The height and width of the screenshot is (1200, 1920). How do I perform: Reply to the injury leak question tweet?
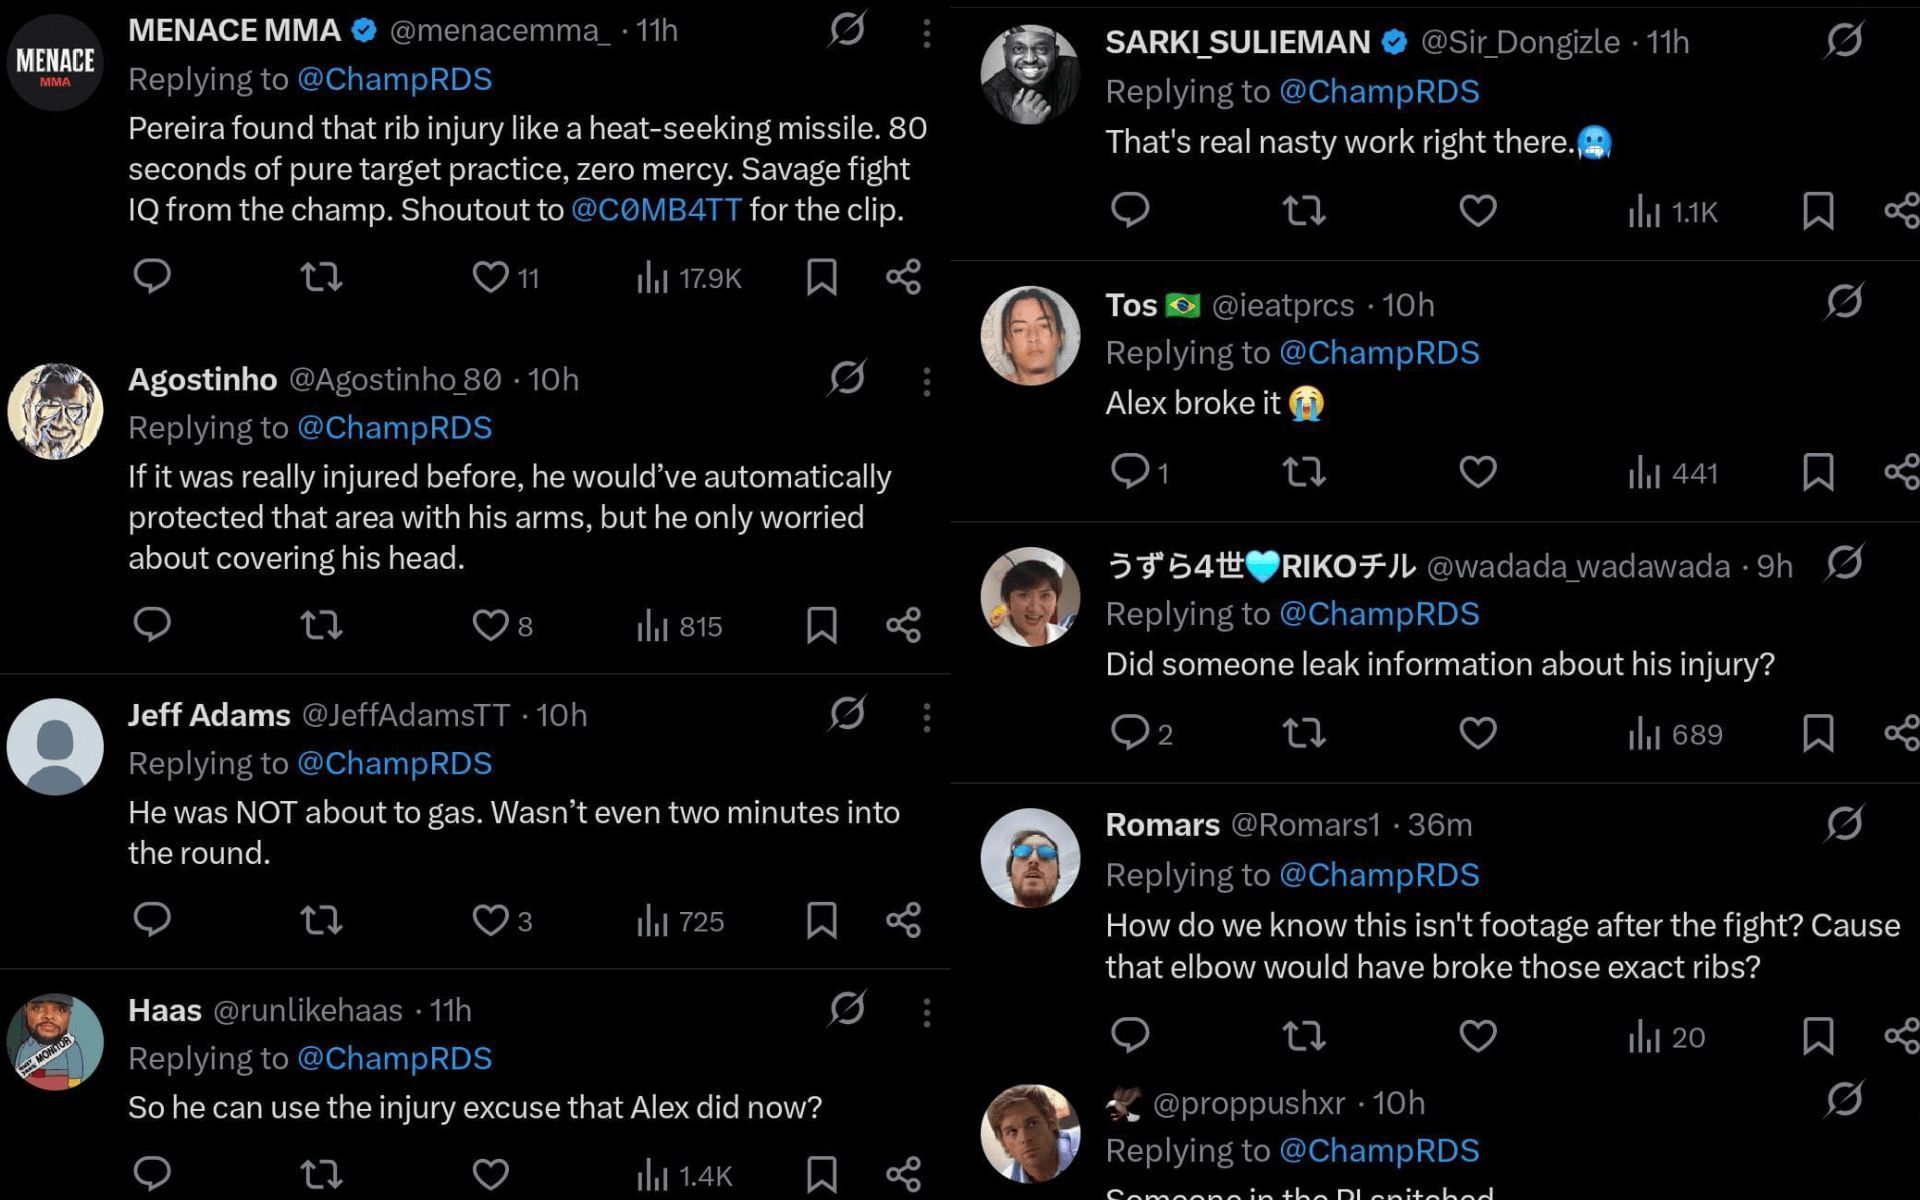click(x=1130, y=733)
